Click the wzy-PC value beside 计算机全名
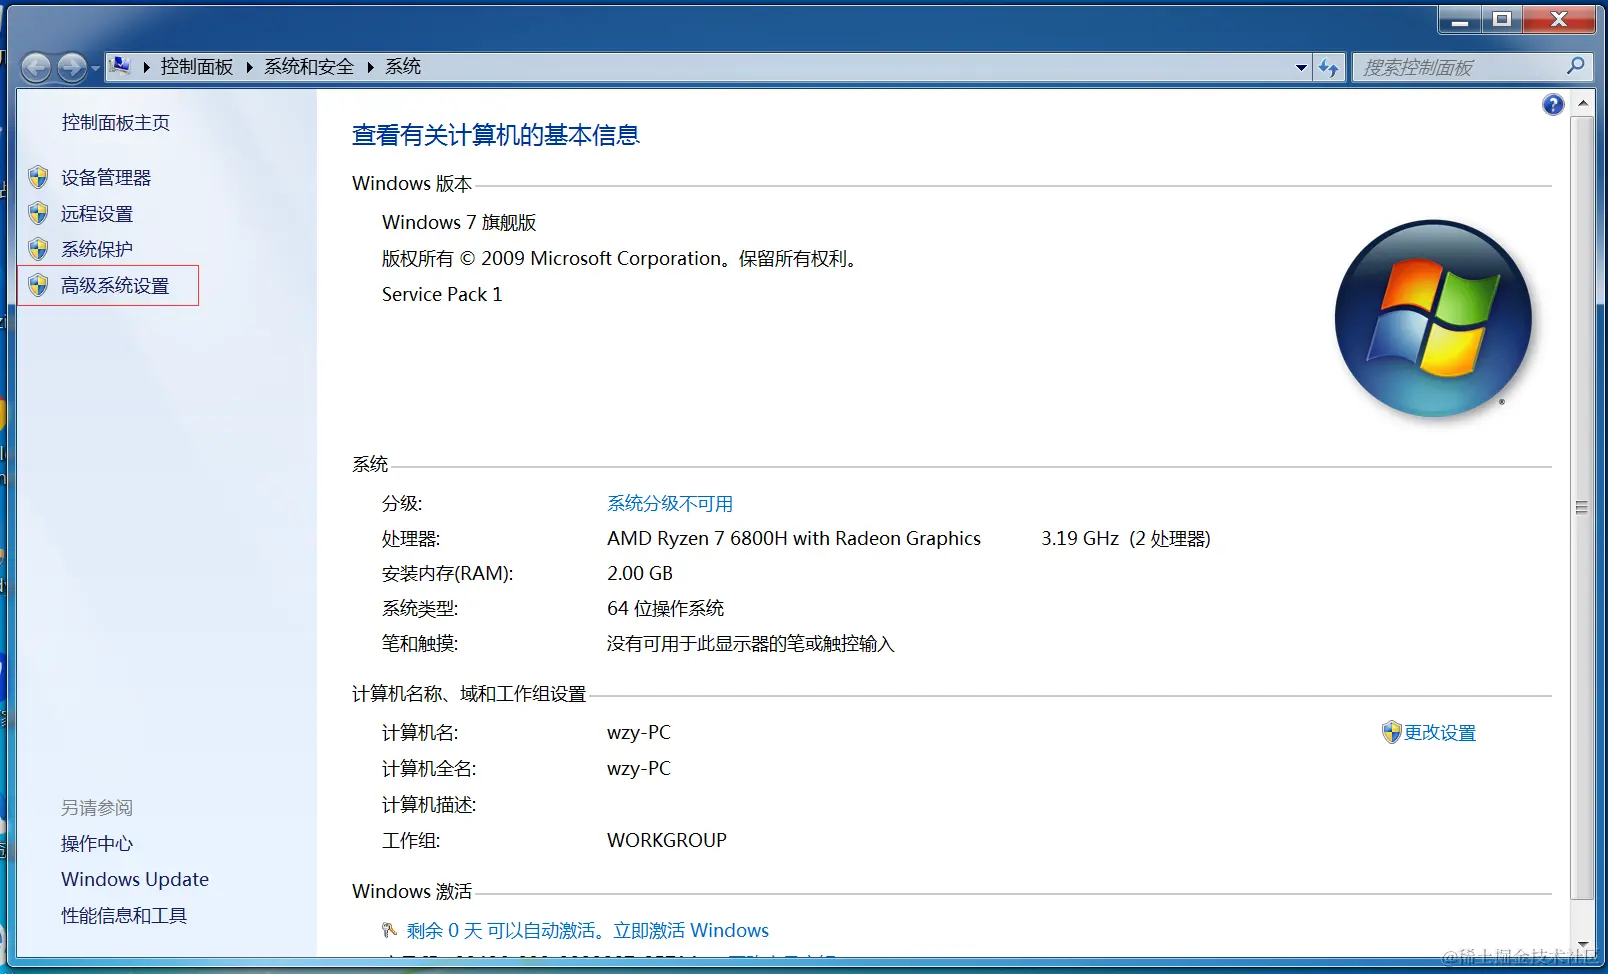 click(x=639, y=768)
